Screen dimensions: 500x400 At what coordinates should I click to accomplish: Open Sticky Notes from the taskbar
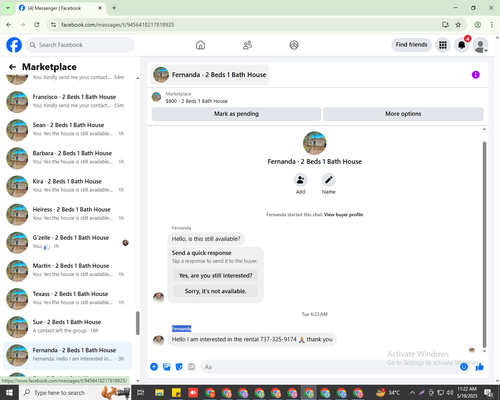coord(176,392)
